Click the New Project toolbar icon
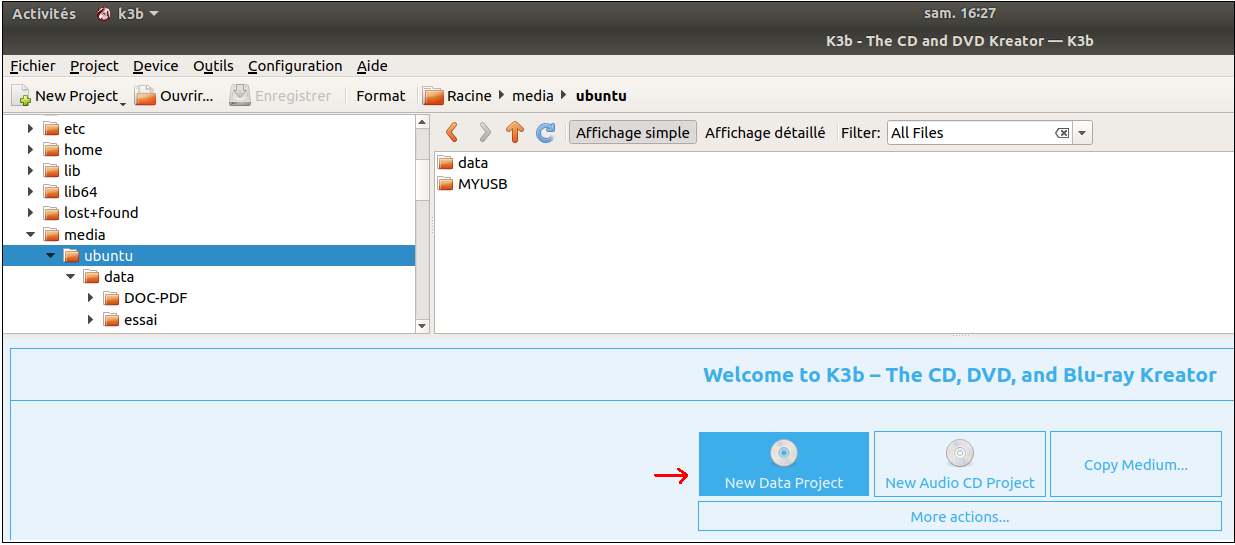Image resolution: width=1235 pixels, height=545 pixels. pyautogui.click(x=21, y=96)
